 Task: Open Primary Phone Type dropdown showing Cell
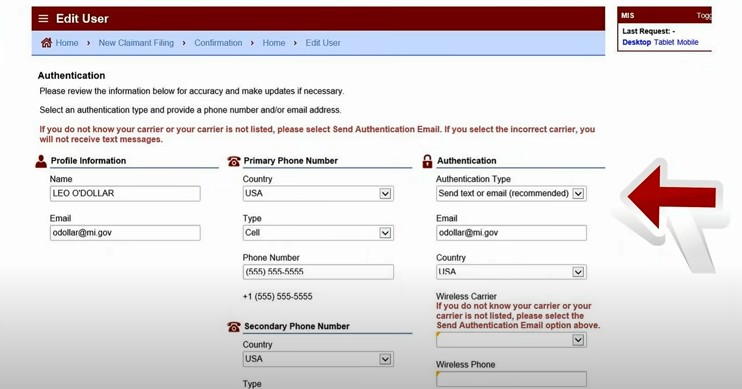[318, 233]
